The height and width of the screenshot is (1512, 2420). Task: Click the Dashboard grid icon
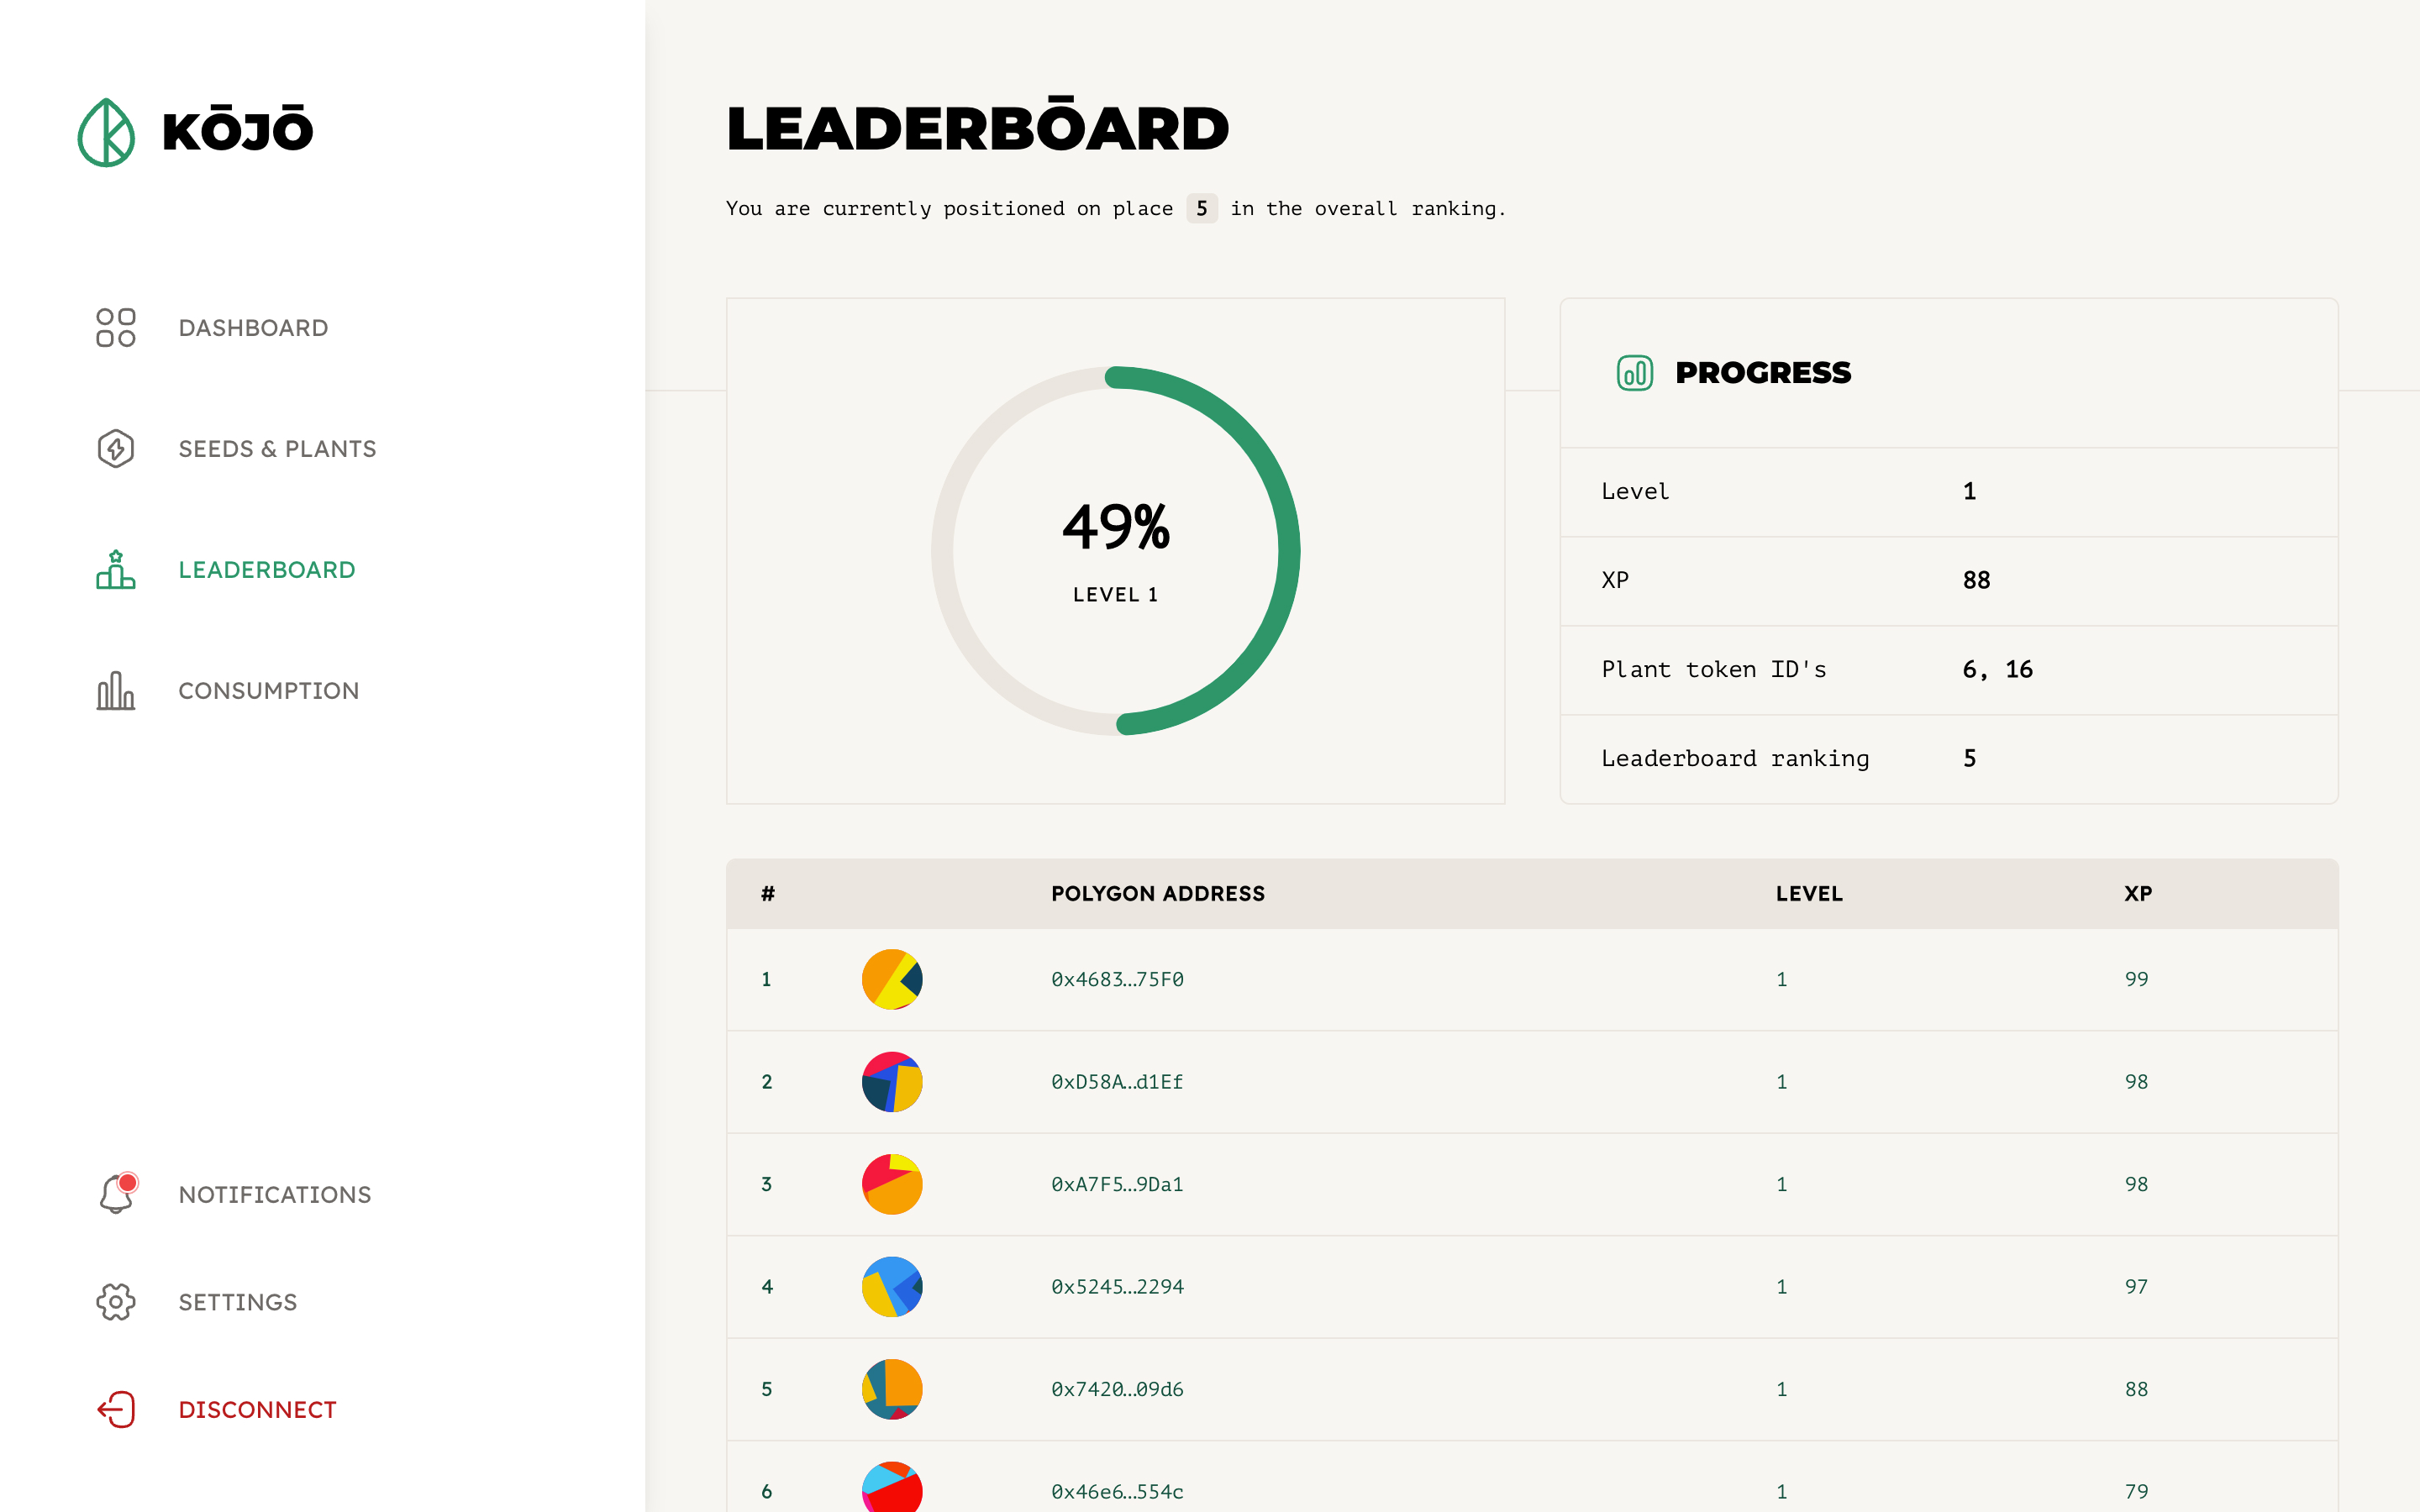tap(116, 328)
